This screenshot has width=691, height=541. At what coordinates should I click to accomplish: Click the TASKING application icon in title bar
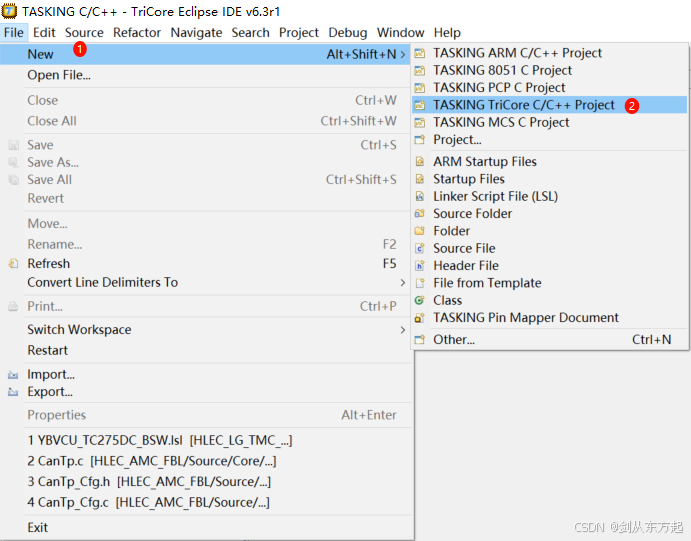coord(9,11)
